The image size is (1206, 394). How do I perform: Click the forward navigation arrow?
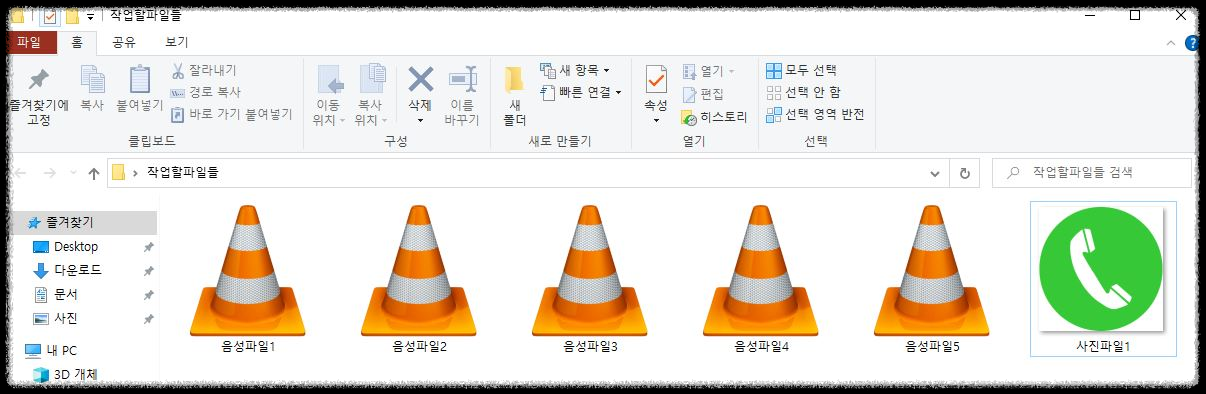(x=50, y=173)
